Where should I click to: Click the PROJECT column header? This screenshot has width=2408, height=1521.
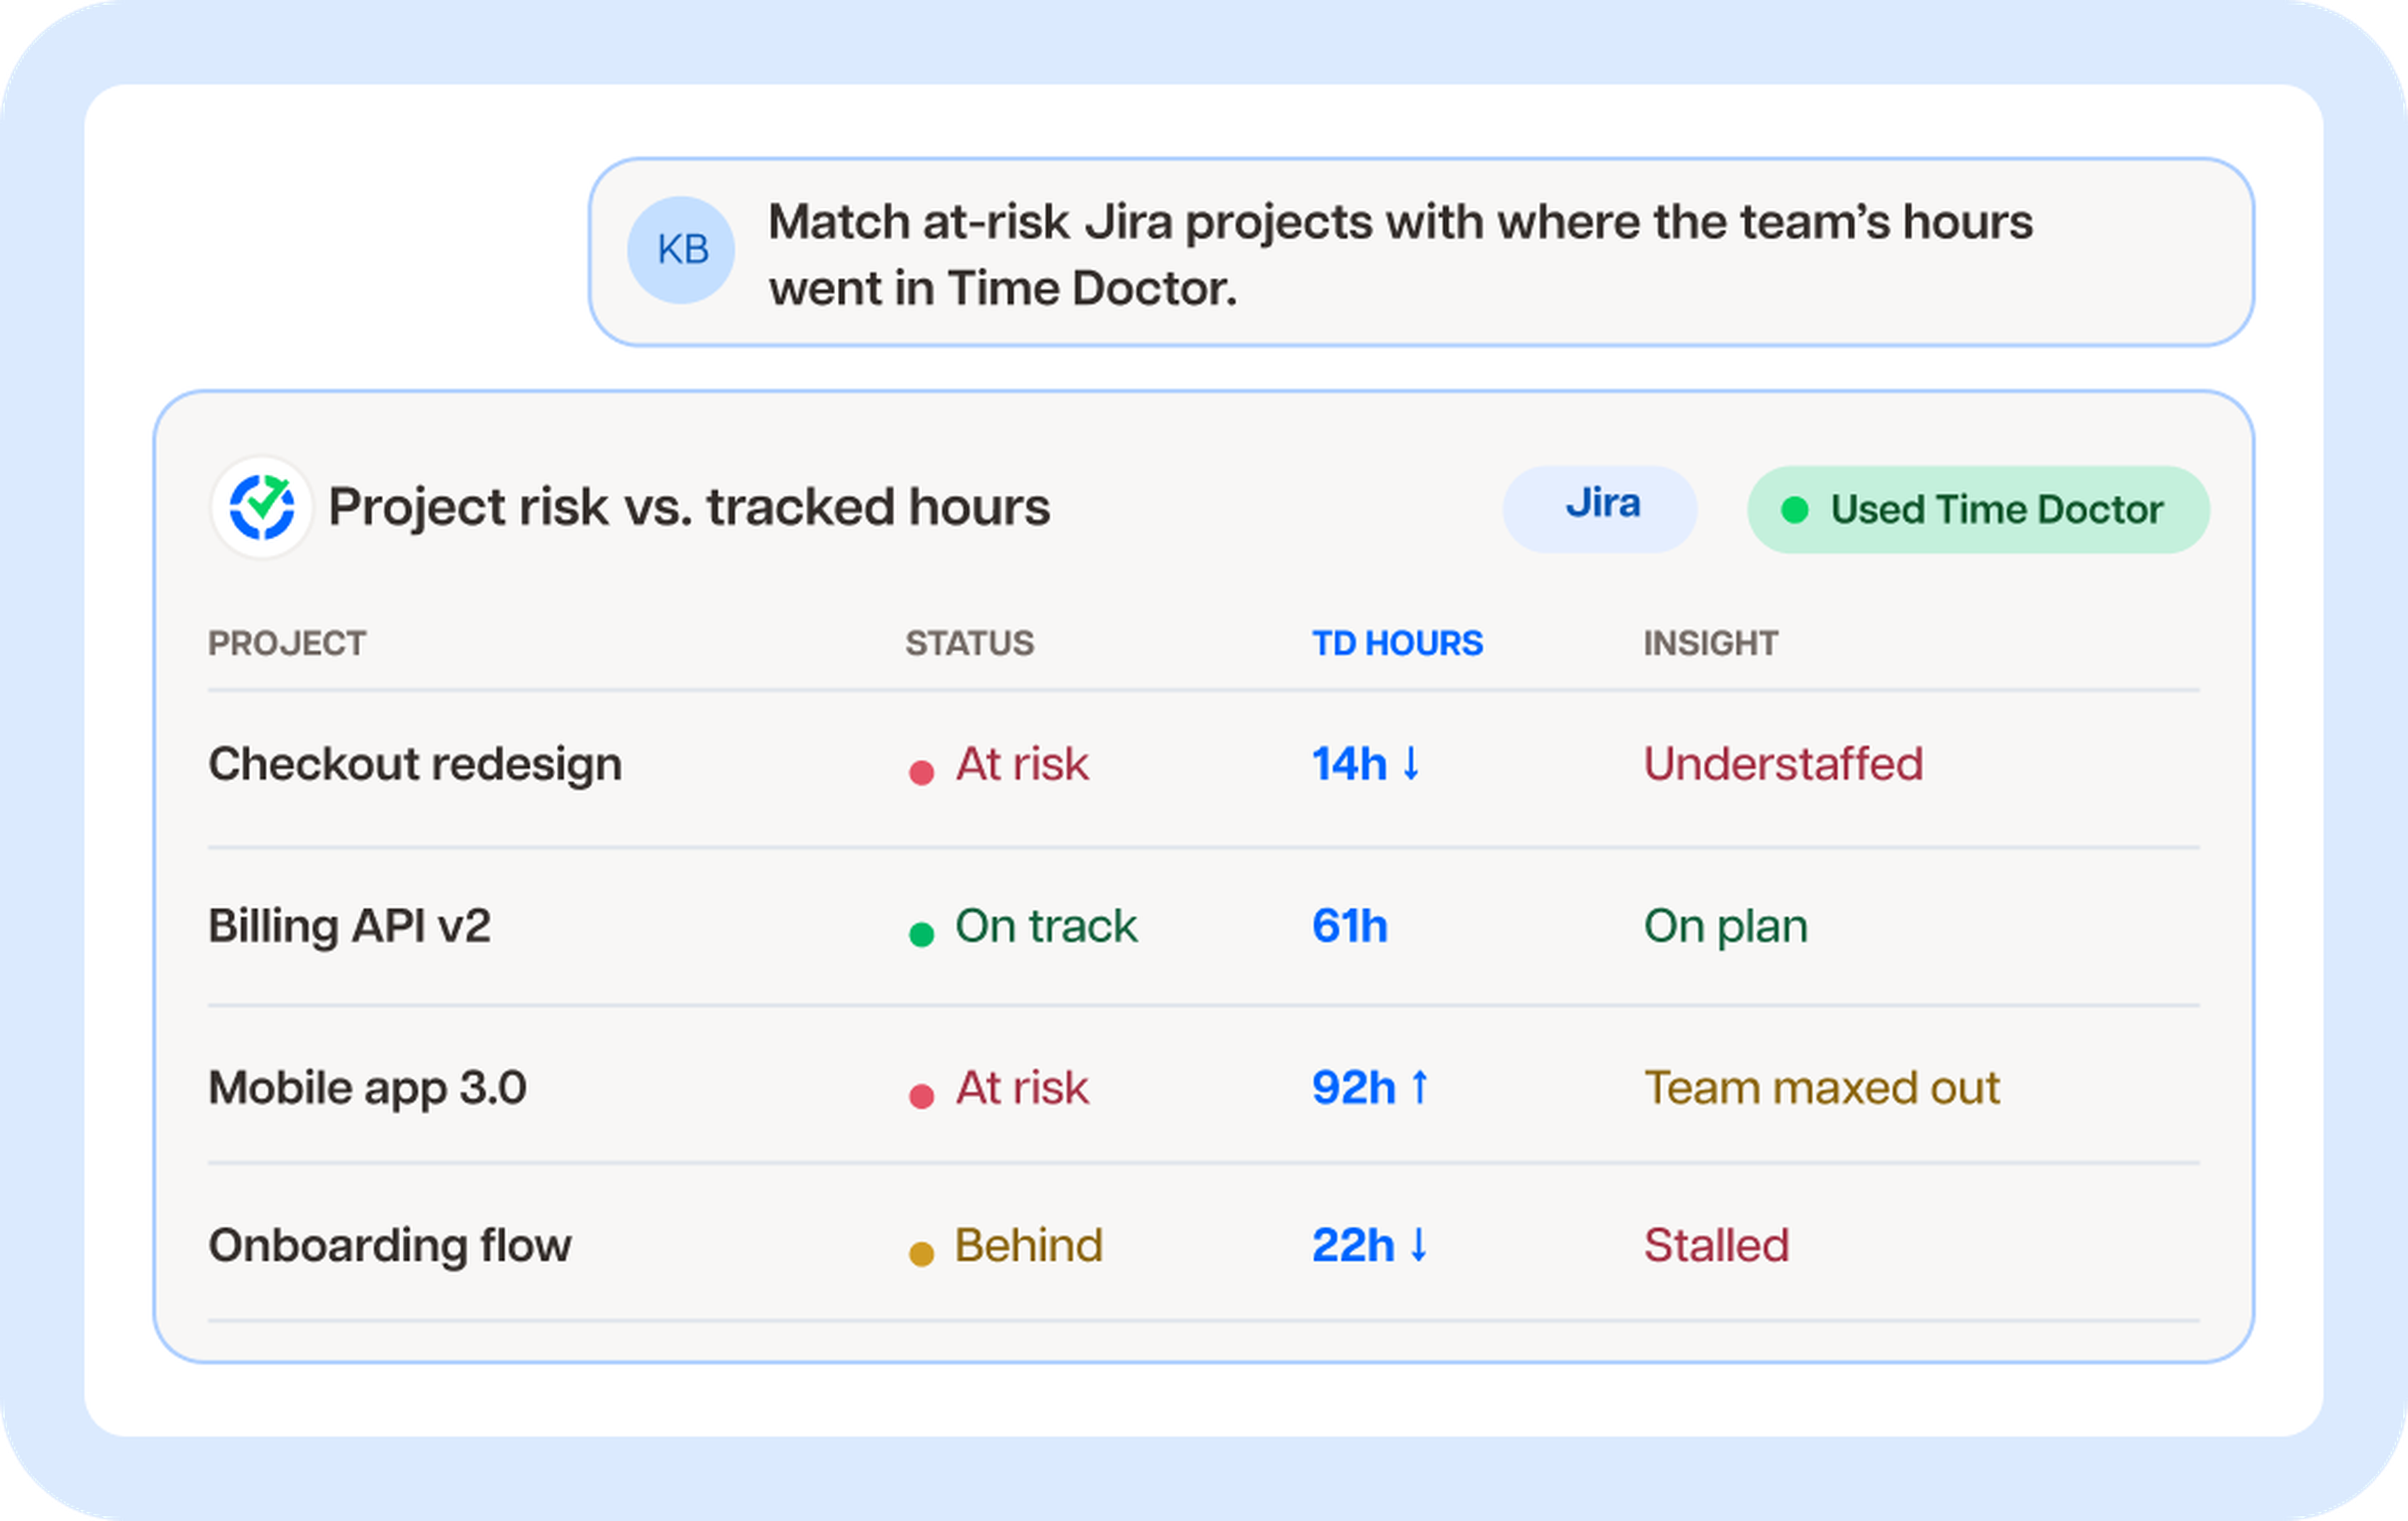point(287,643)
